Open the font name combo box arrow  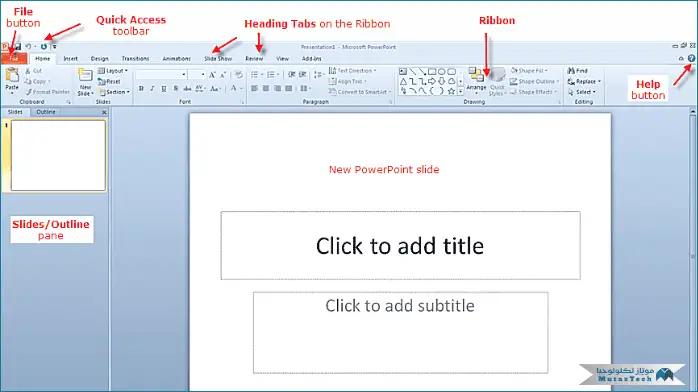(x=183, y=75)
